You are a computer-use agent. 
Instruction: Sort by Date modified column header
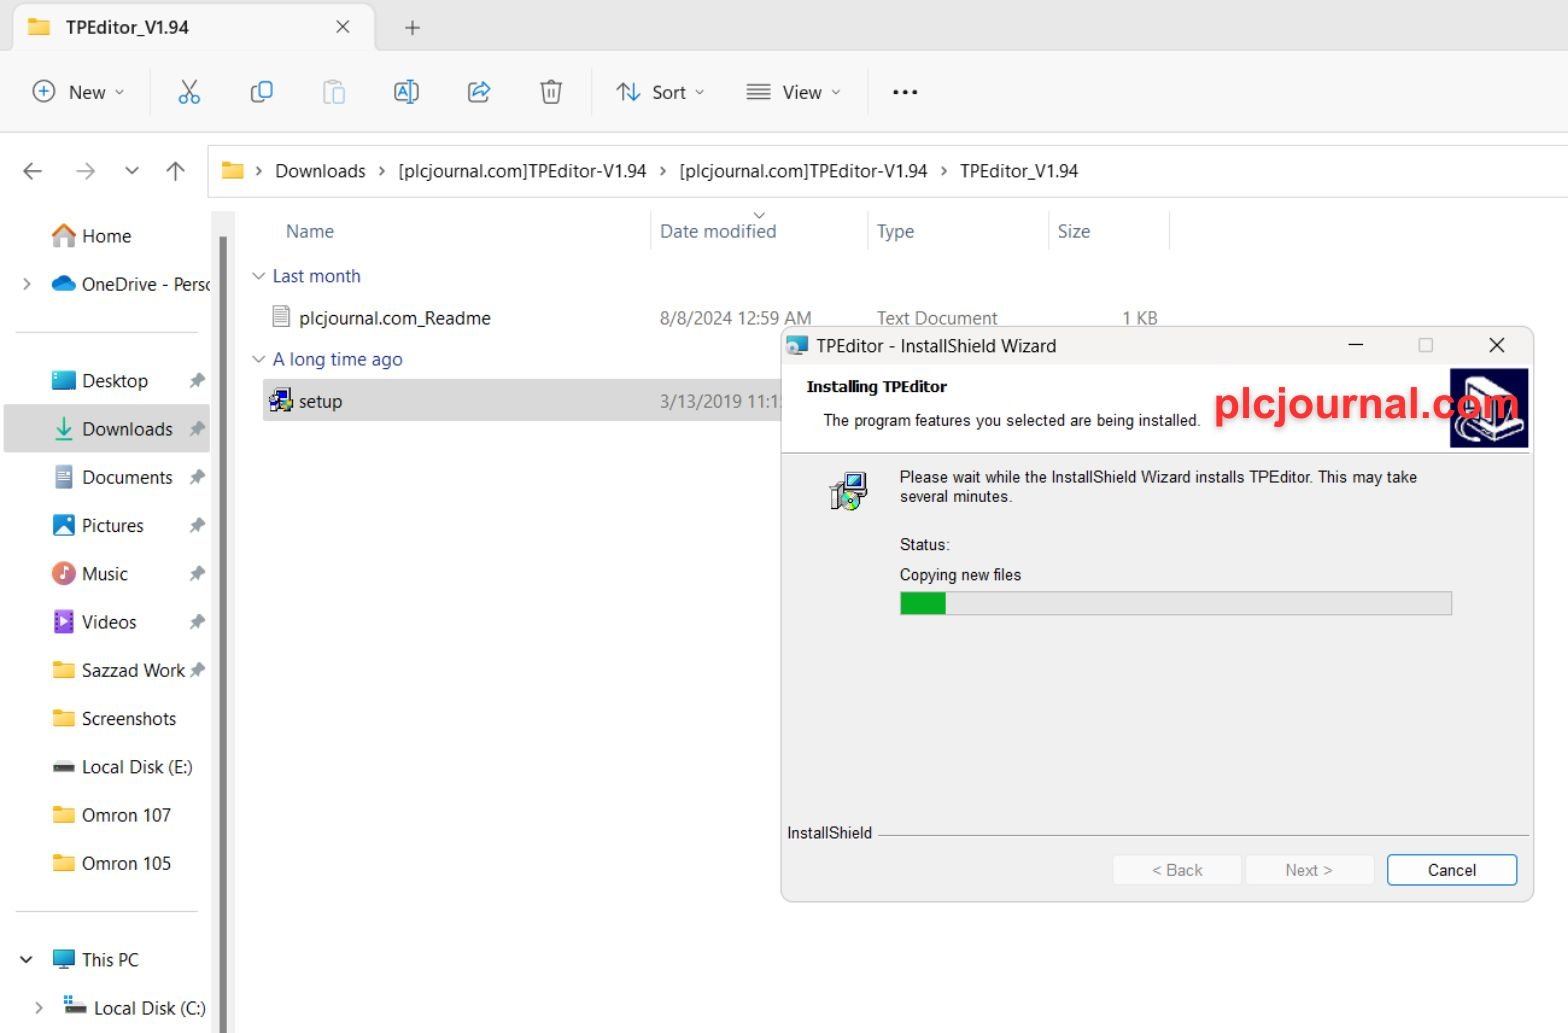718,231
